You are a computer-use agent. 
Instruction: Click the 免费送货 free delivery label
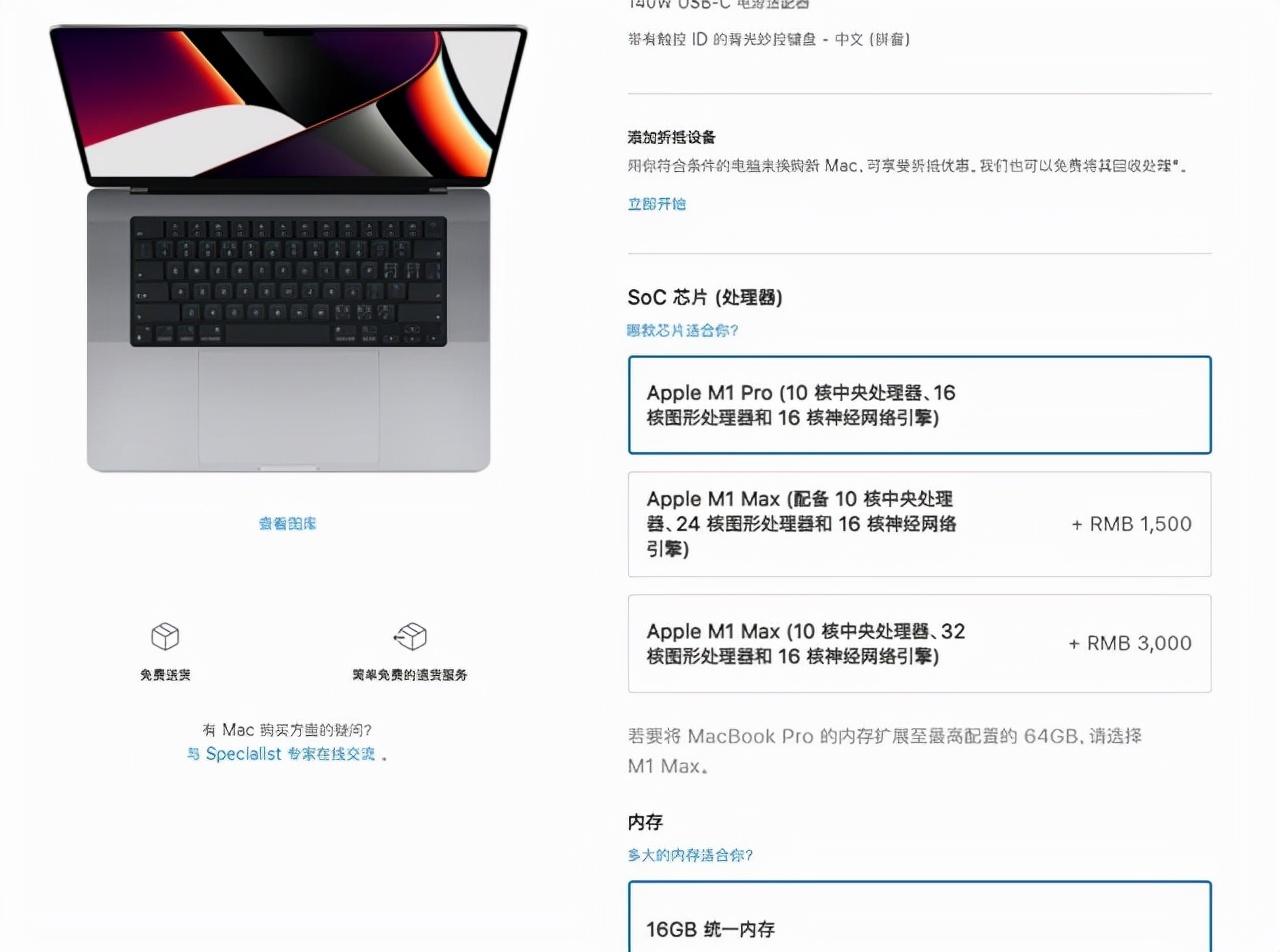(165, 675)
